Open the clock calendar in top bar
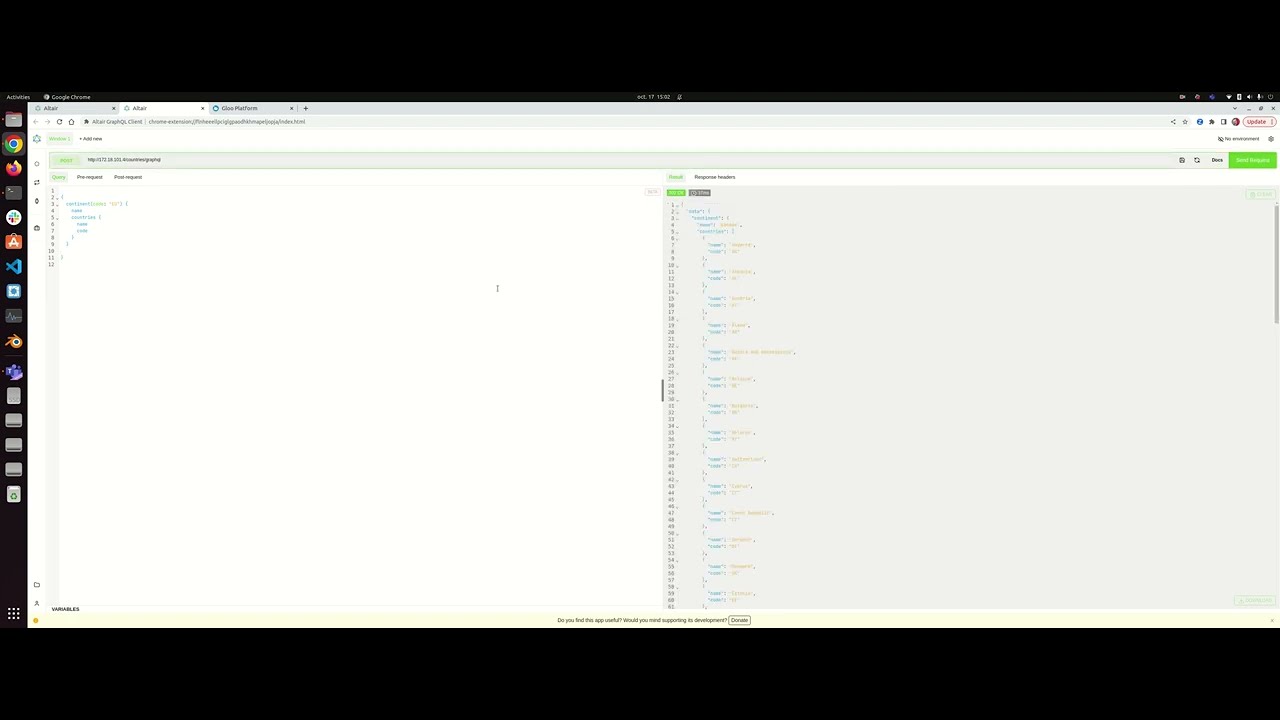Image resolution: width=1280 pixels, height=720 pixels. 653,97
